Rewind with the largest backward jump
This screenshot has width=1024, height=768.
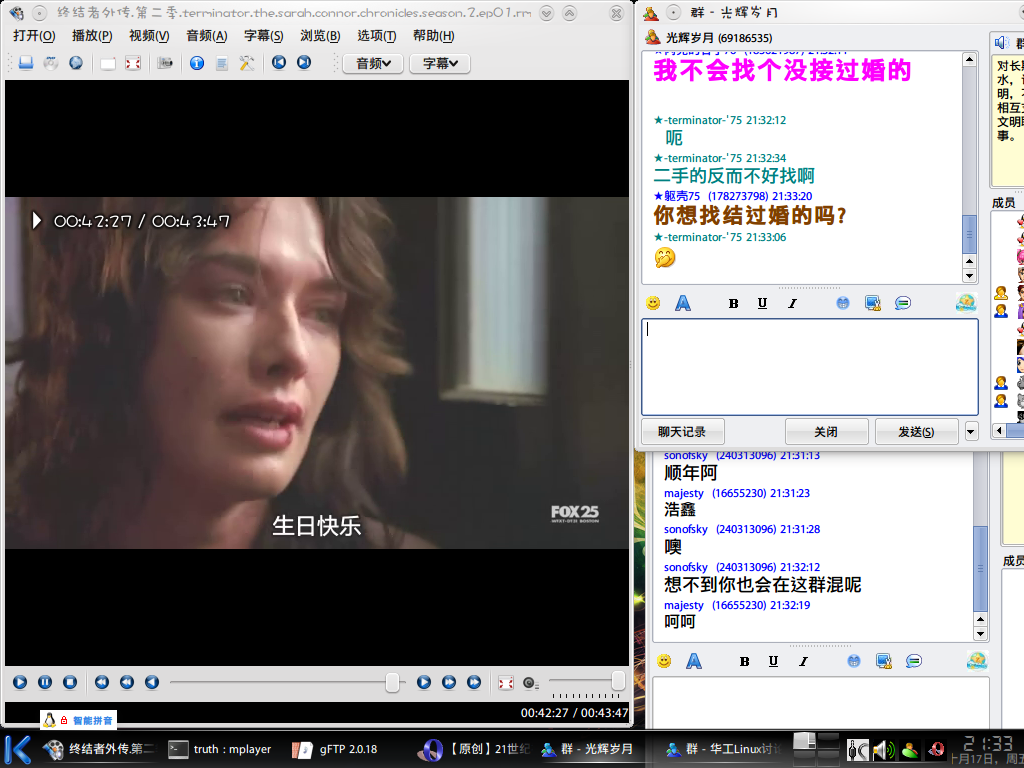coord(102,682)
